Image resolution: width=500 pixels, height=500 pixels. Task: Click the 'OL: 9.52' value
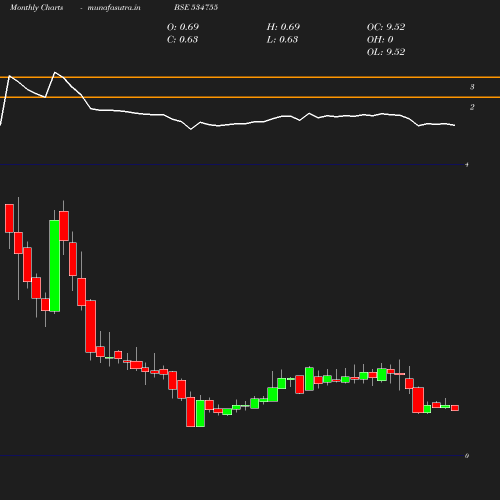(386, 52)
